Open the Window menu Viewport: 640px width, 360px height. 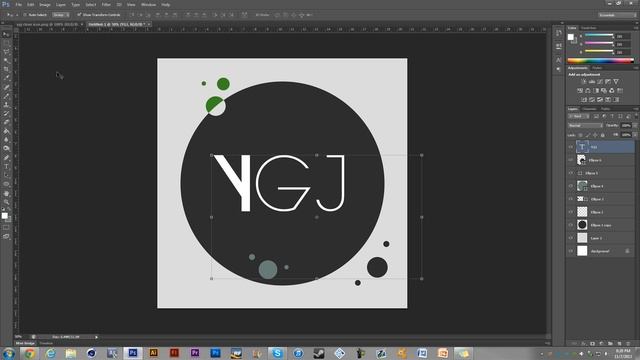click(x=148, y=4)
